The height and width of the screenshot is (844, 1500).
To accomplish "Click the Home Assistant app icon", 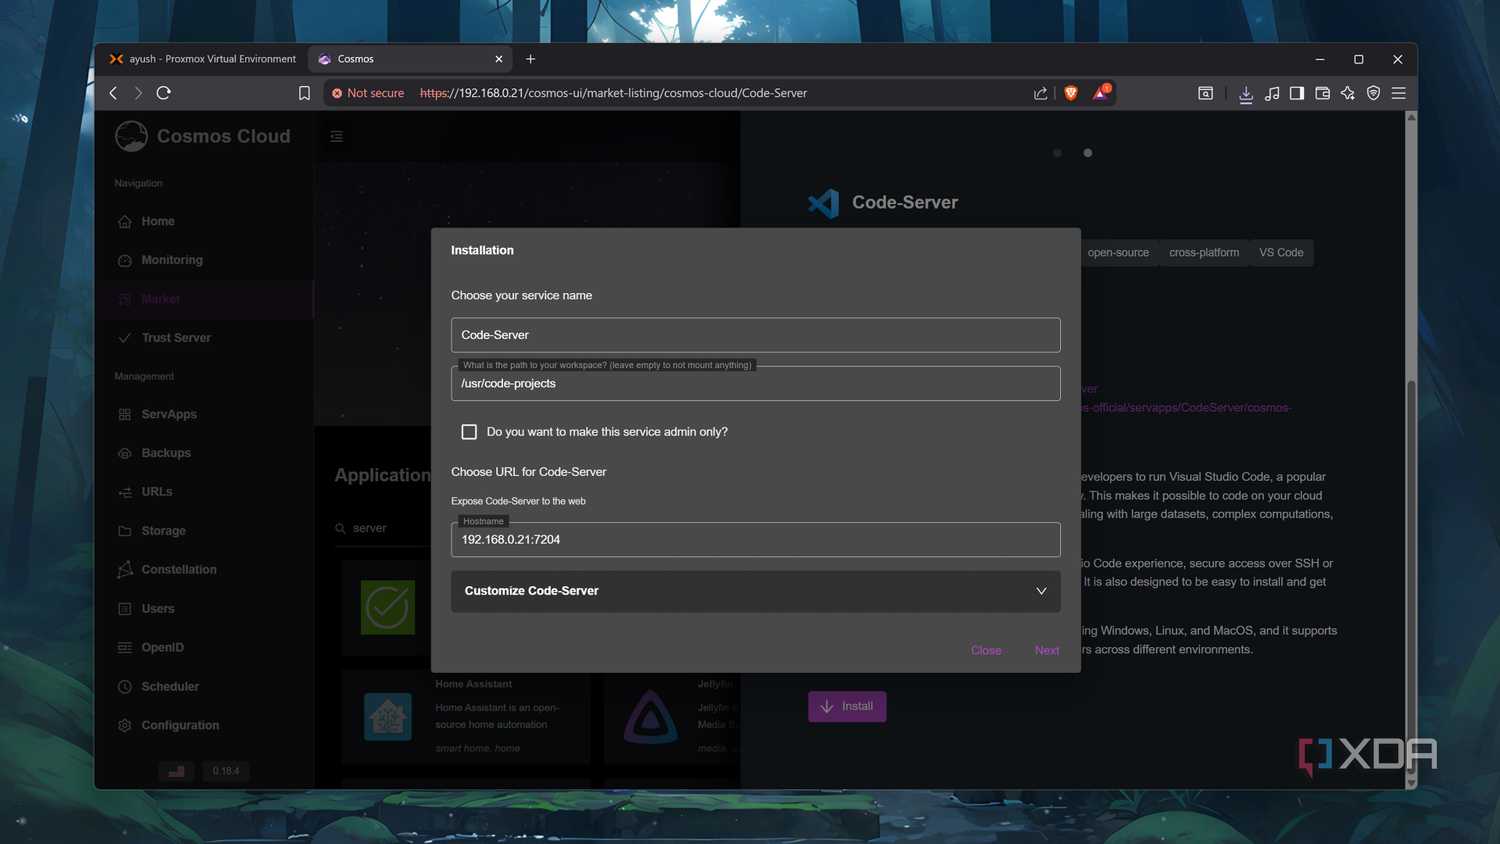I will (x=388, y=716).
